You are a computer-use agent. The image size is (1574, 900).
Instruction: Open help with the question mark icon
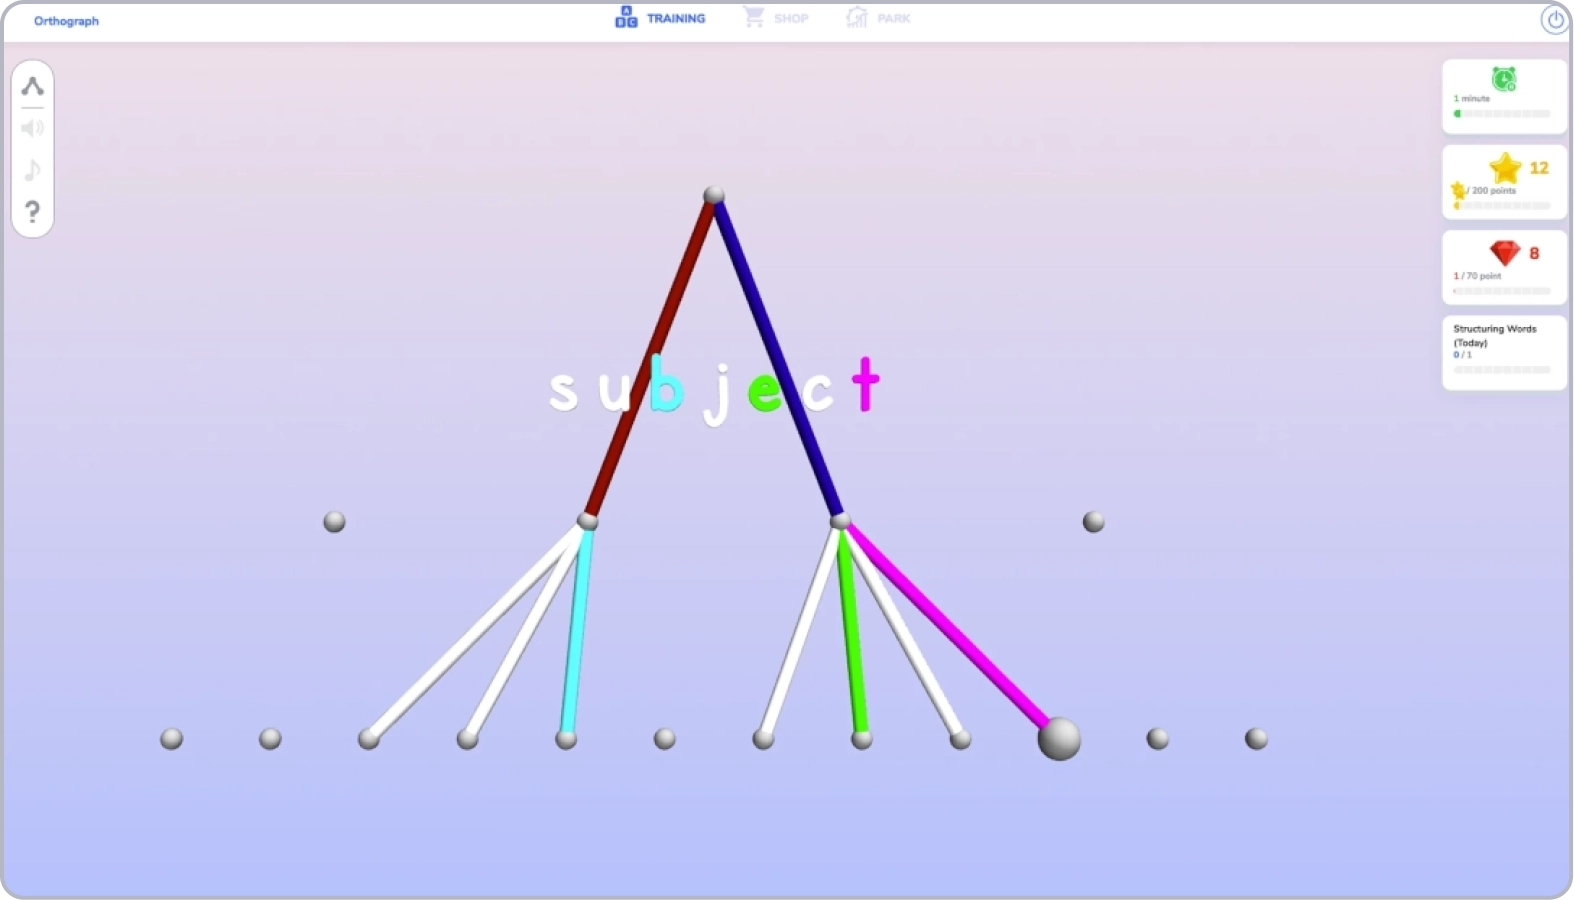pyautogui.click(x=32, y=212)
